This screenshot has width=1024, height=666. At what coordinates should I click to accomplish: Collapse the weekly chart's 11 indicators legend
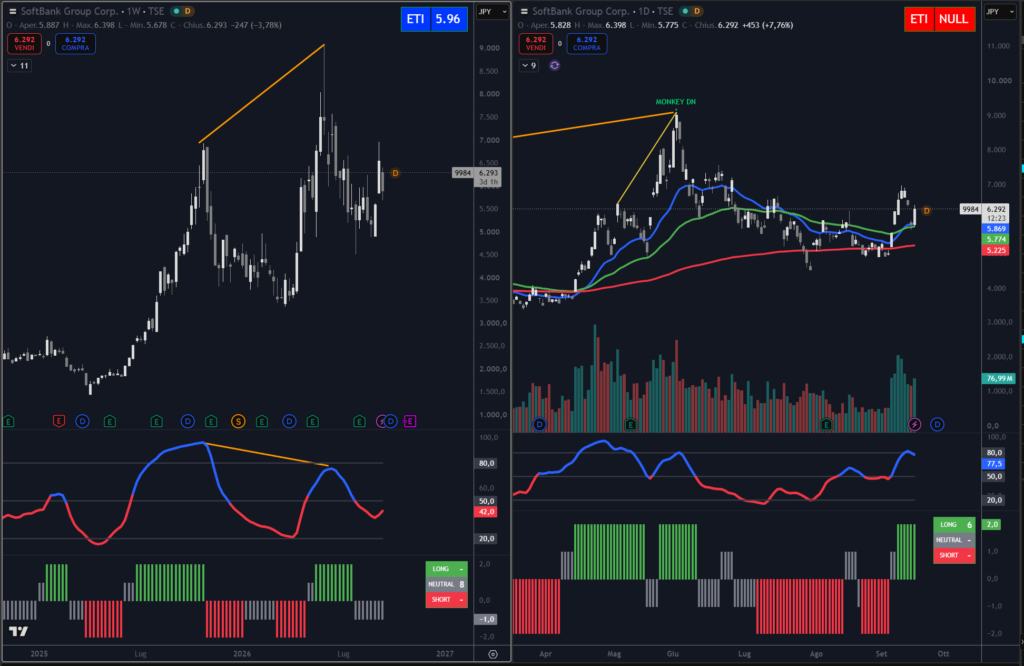20,65
